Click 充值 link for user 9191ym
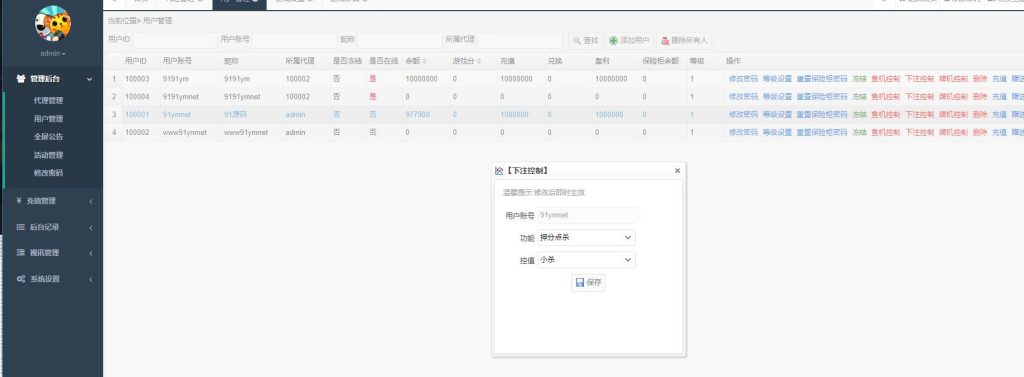This screenshot has height=377, width=1024. (999, 79)
